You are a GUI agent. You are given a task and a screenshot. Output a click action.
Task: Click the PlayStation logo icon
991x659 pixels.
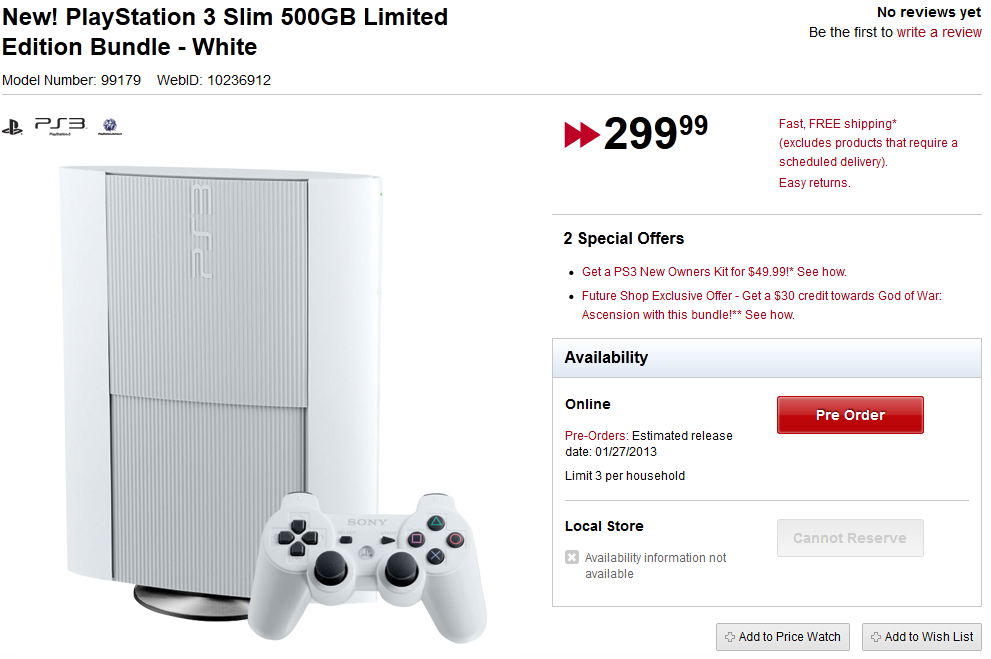[x=12, y=126]
